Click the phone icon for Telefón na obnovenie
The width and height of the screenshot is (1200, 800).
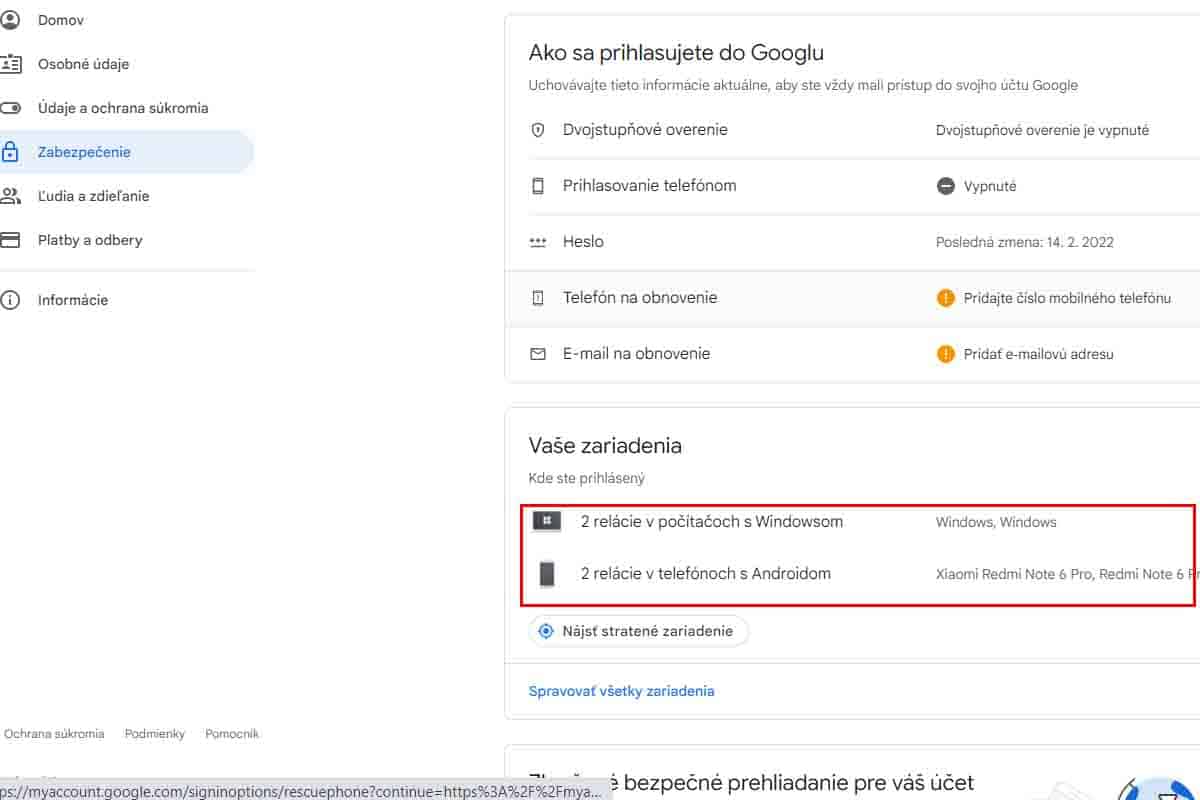tap(538, 298)
